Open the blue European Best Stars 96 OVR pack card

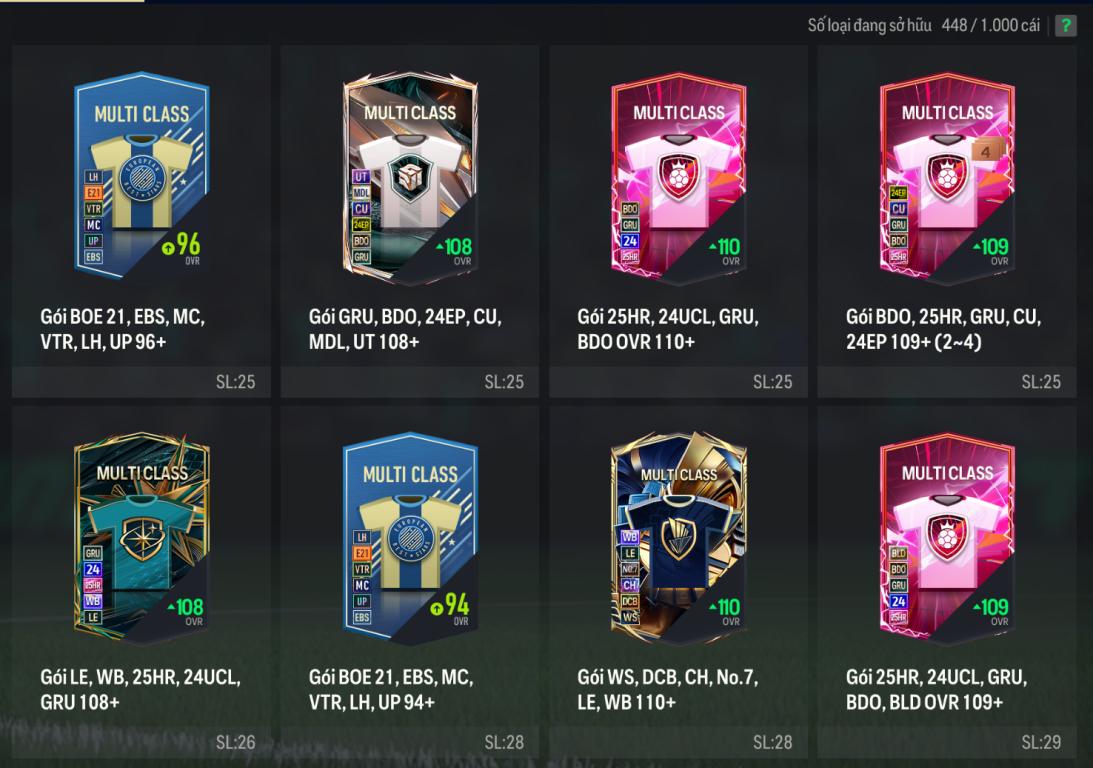pos(142,175)
